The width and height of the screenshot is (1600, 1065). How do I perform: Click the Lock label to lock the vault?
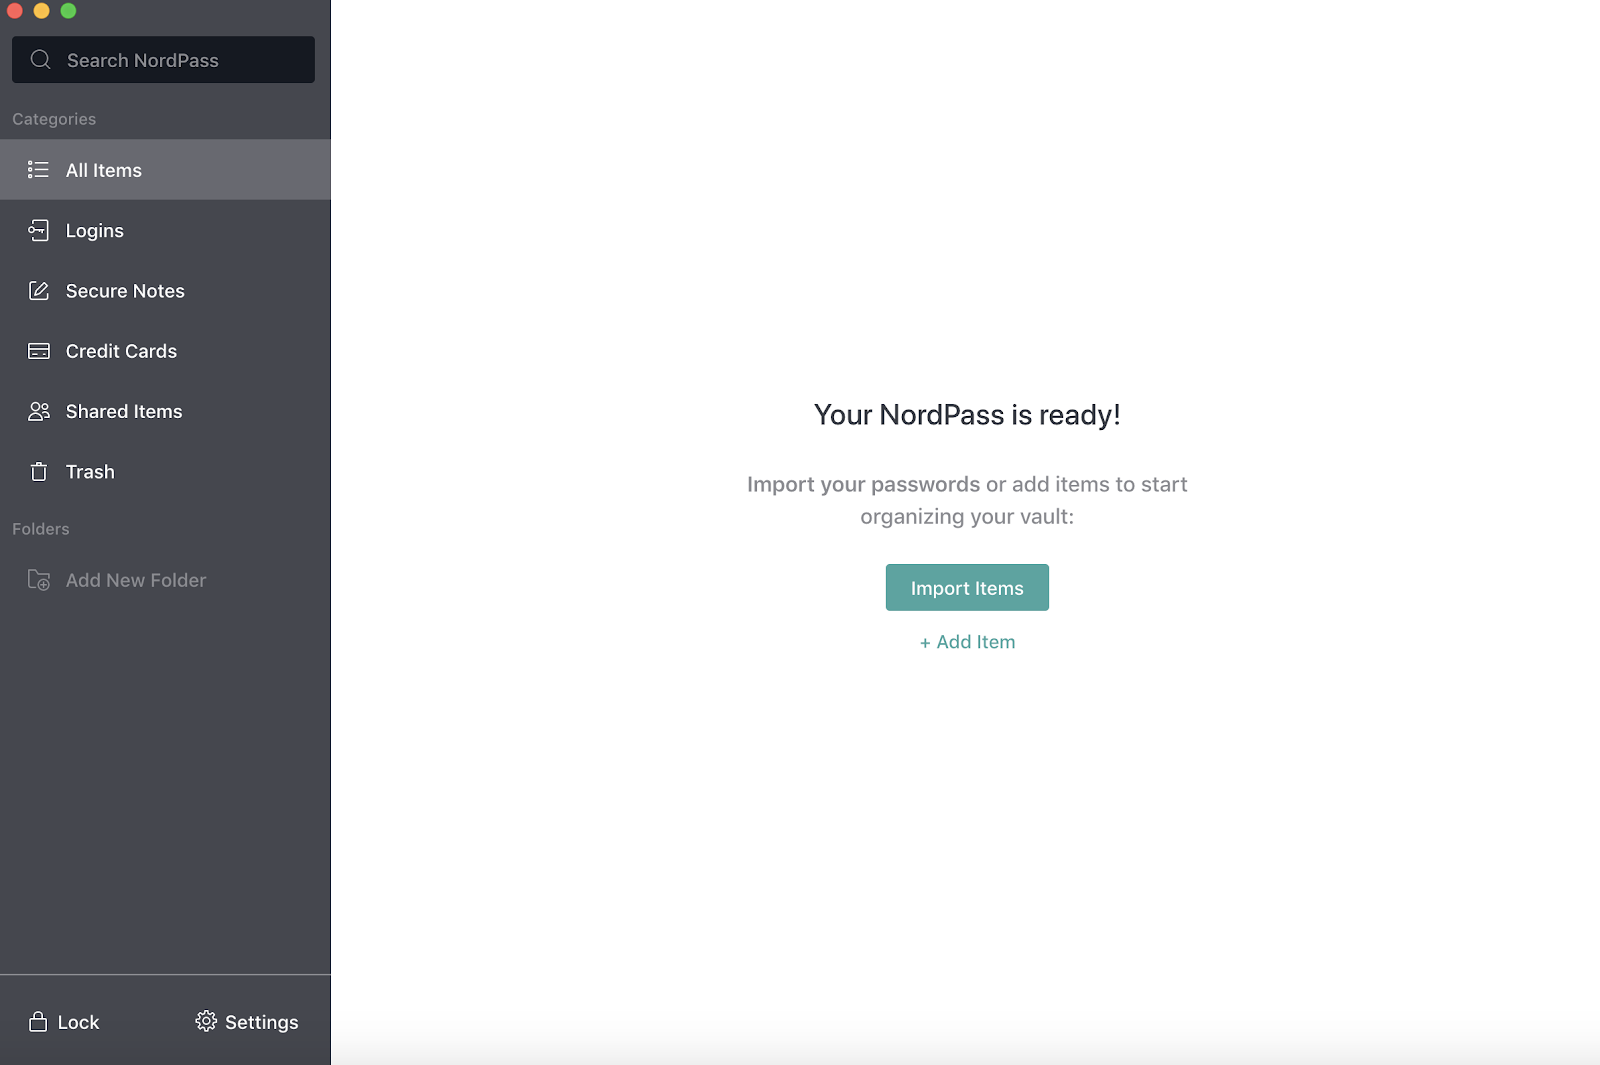click(78, 1022)
